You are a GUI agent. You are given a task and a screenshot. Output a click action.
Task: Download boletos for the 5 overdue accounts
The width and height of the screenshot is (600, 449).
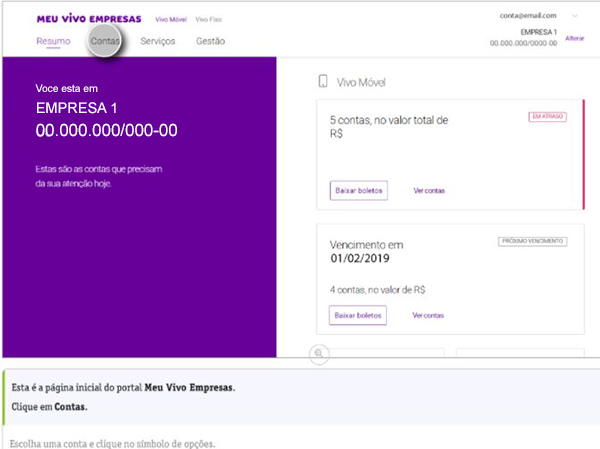tap(359, 190)
